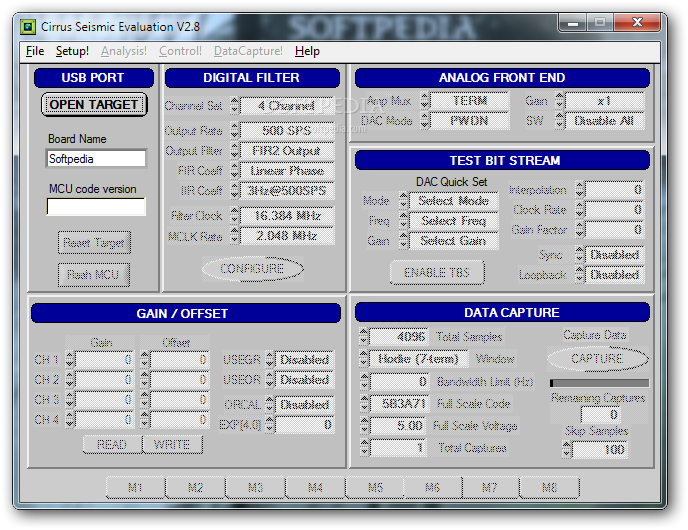Select the FIR2 Output value box
The height and width of the screenshot is (530, 688).
pos(287,150)
